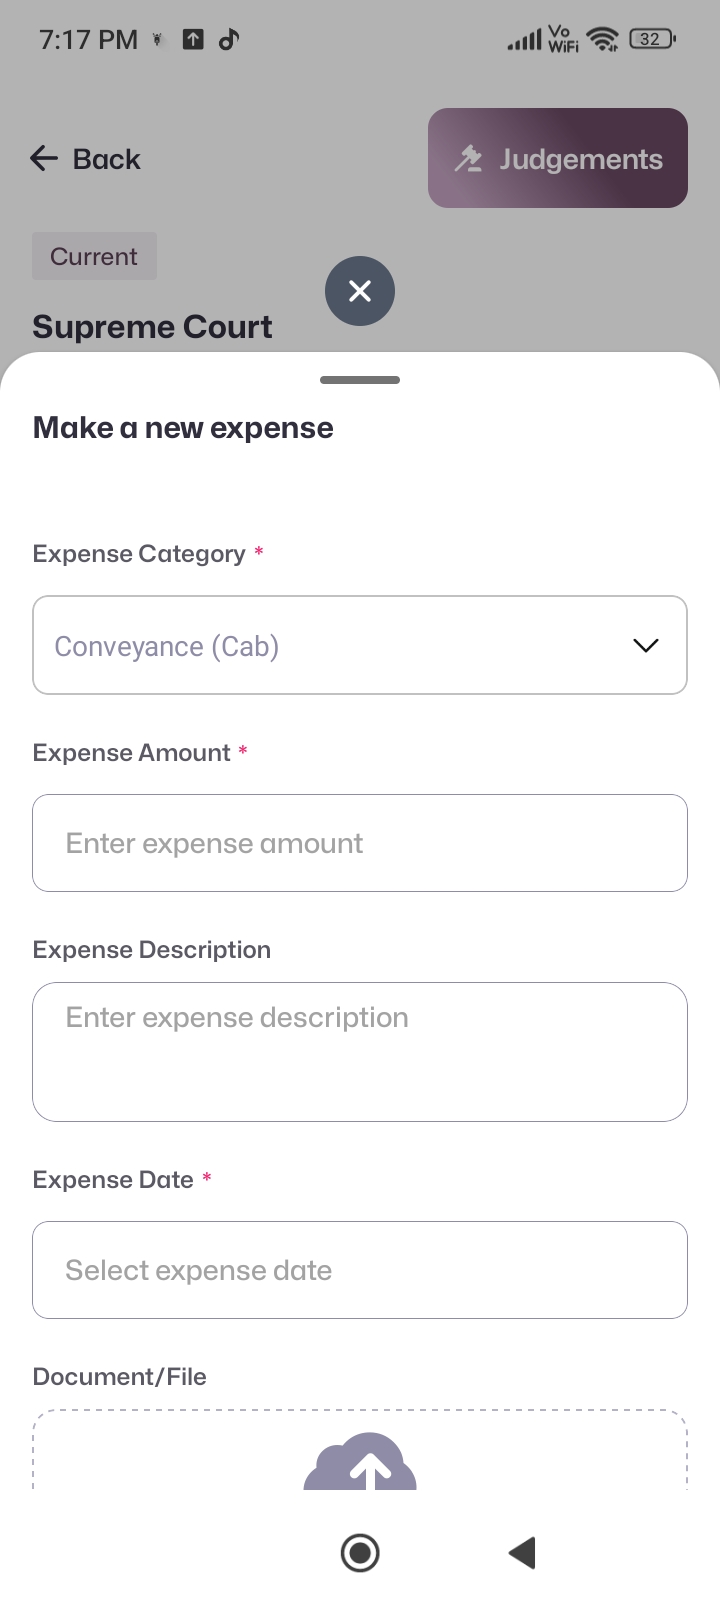Tap the battery indicator icon
This screenshot has height=1600, width=720.
pos(652,39)
